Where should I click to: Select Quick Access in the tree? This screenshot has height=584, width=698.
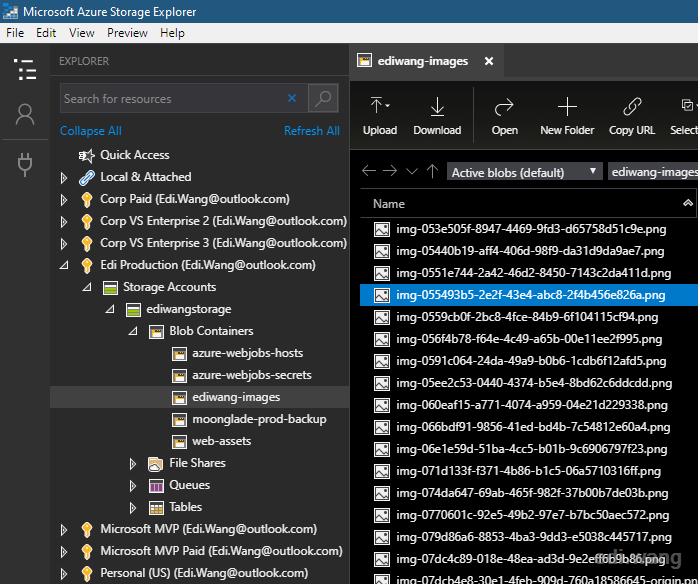pyautogui.click(x=134, y=155)
